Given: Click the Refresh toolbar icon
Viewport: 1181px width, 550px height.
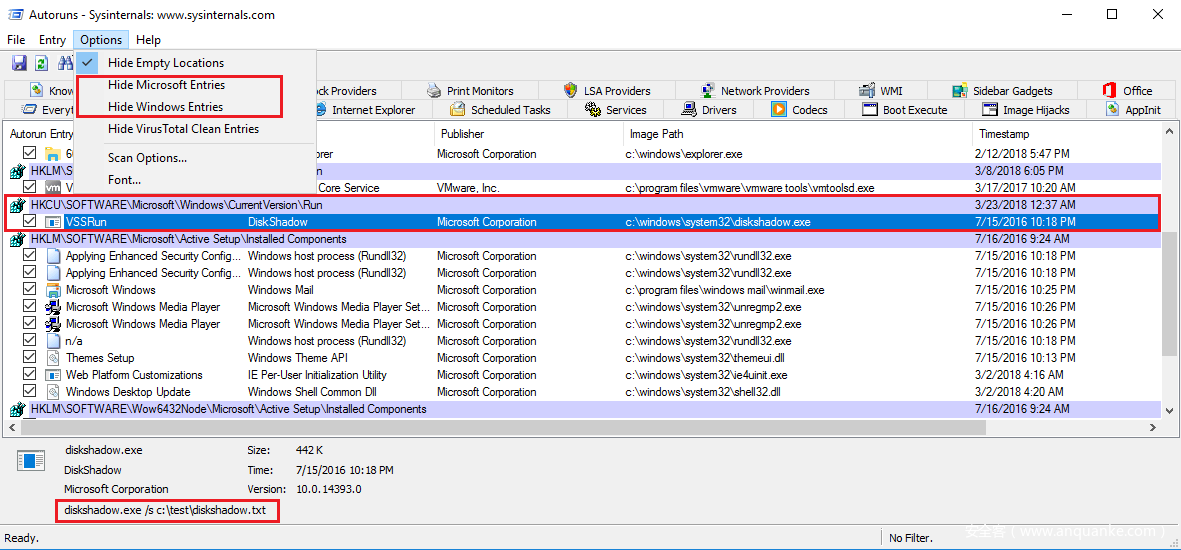Looking at the screenshot, I should tap(42, 63).
